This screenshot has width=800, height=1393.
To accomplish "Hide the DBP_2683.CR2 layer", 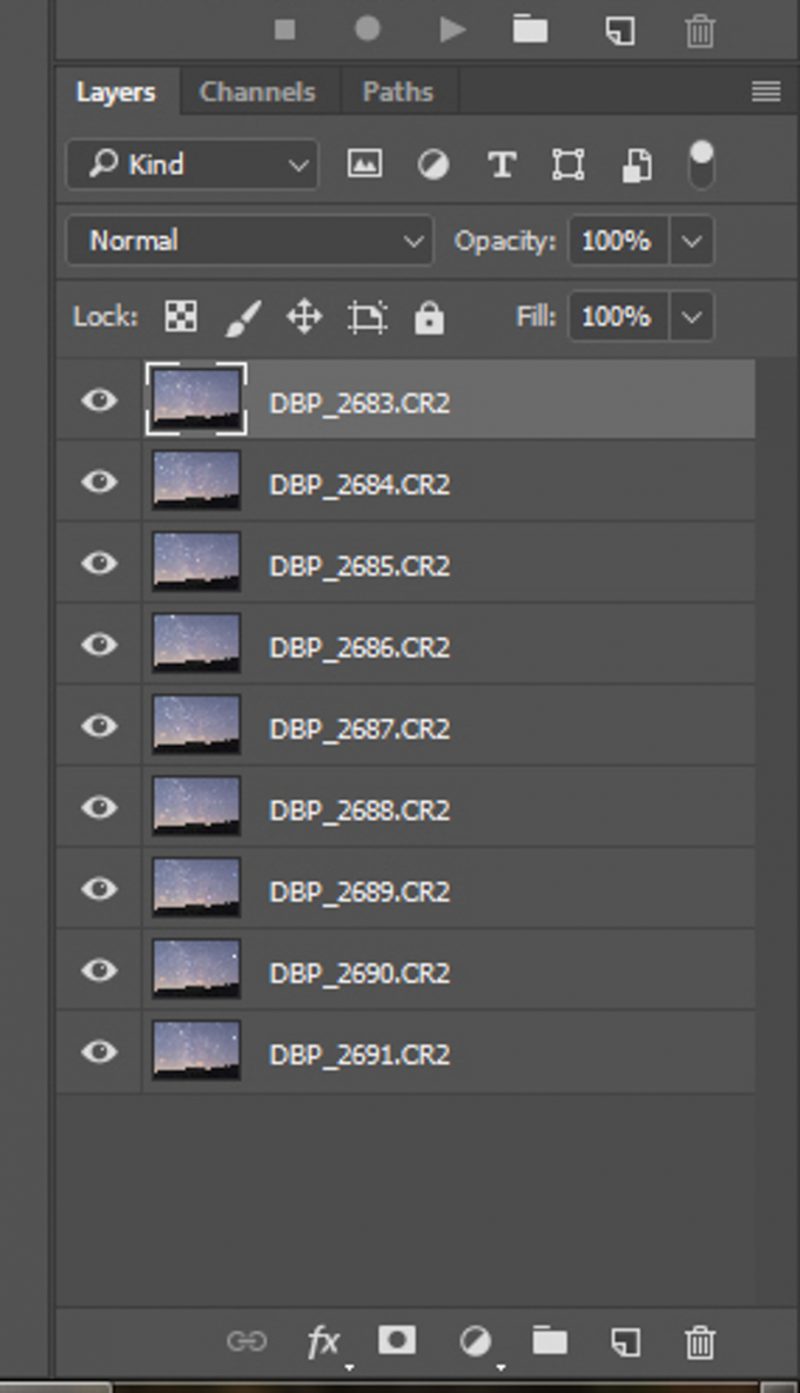I will click(x=97, y=402).
